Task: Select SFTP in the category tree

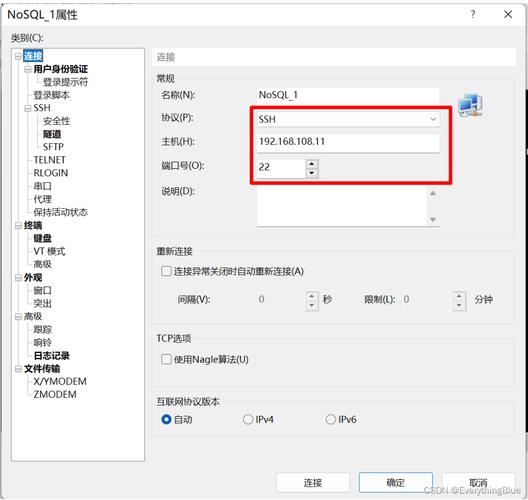Action: coord(53,147)
